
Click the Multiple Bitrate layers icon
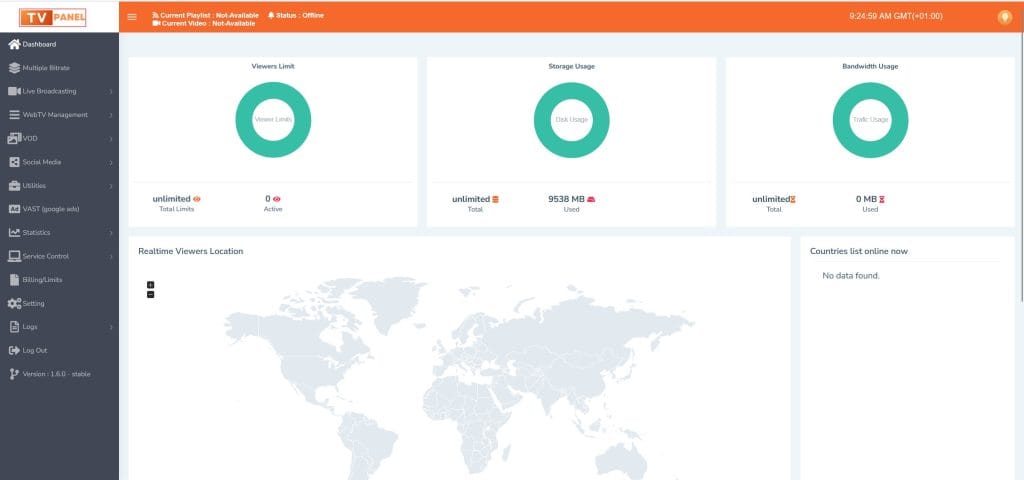click(x=14, y=68)
